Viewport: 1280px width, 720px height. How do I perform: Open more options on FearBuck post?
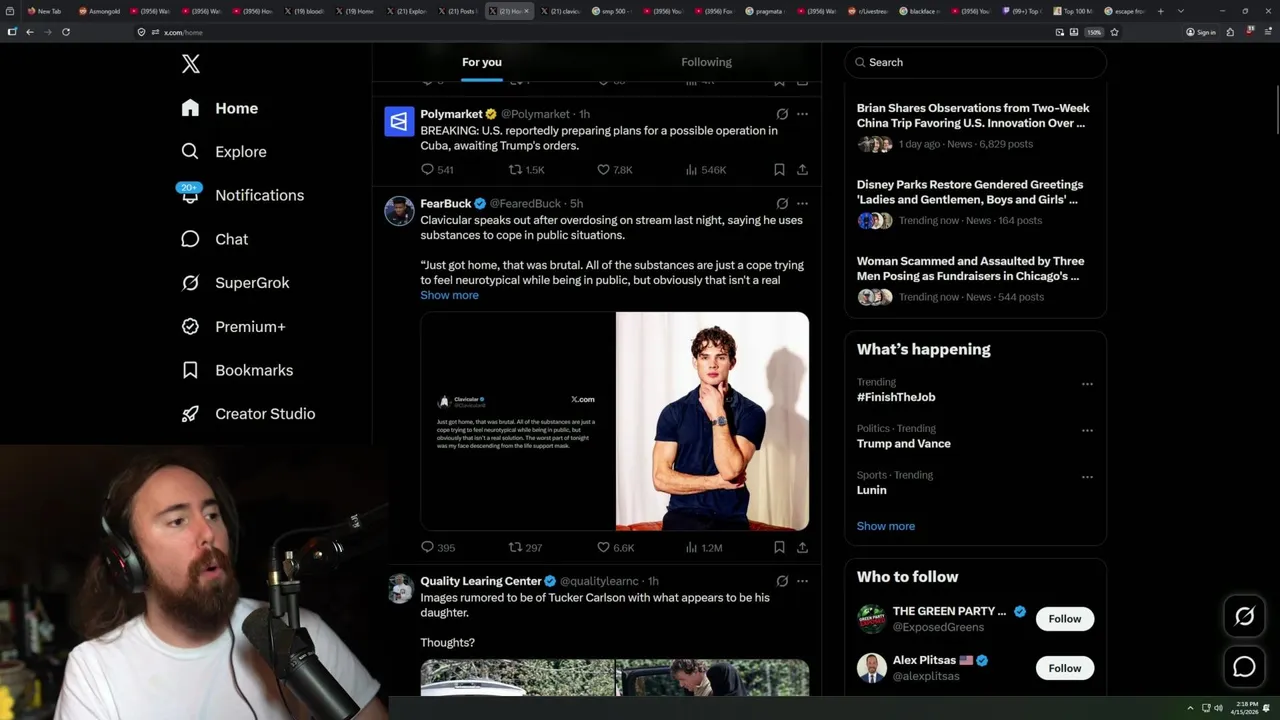(x=802, y=203)
